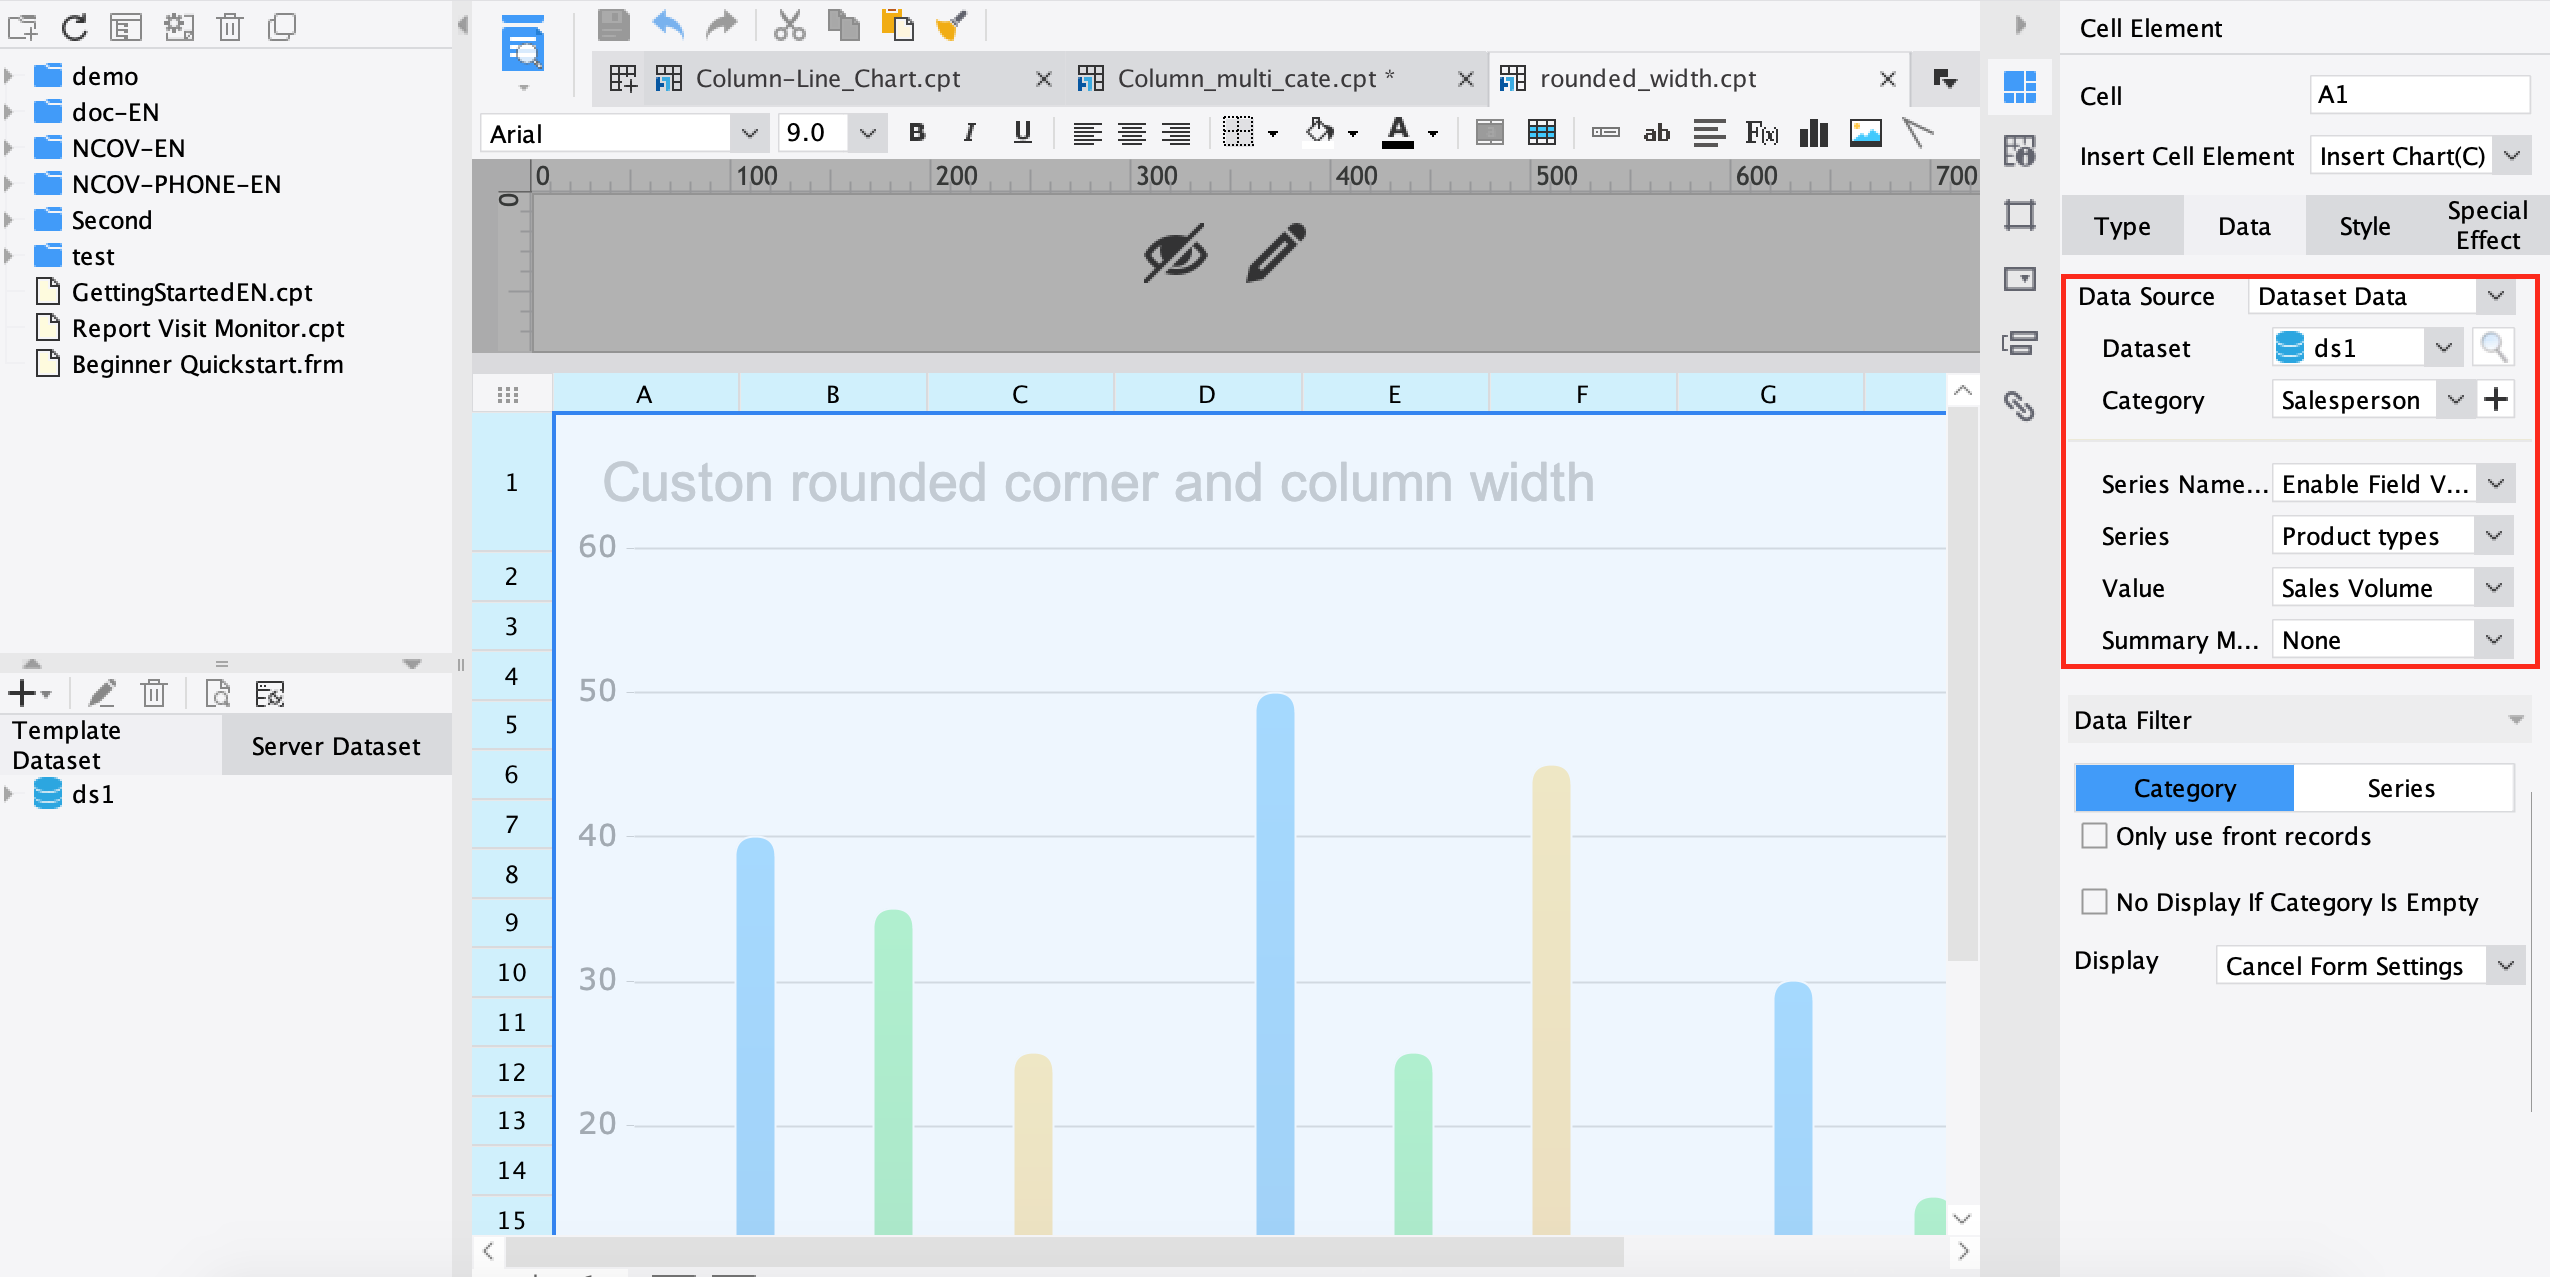Enable Only use front records checkbox
Screen dimensions: 2550x1277
pyautogui.click(x=2094, y=836)
